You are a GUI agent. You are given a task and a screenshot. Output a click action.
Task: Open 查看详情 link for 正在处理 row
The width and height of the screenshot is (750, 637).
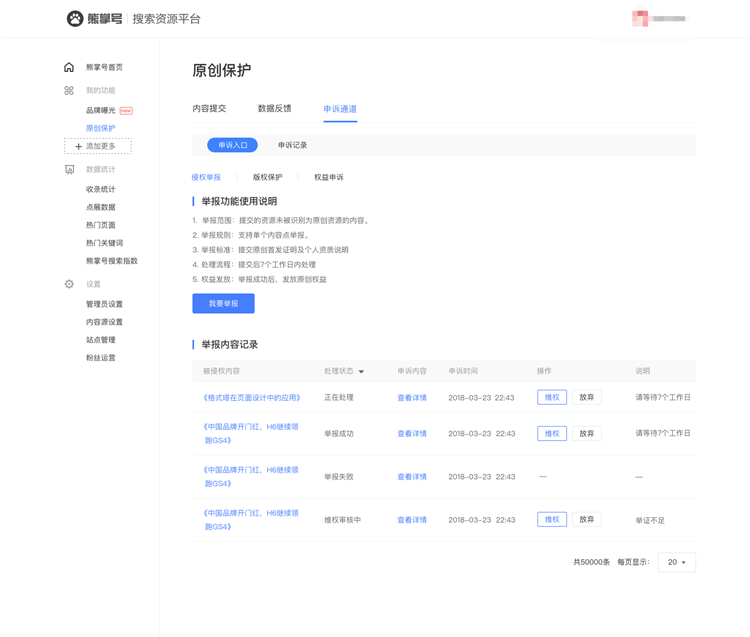(412, 398)
